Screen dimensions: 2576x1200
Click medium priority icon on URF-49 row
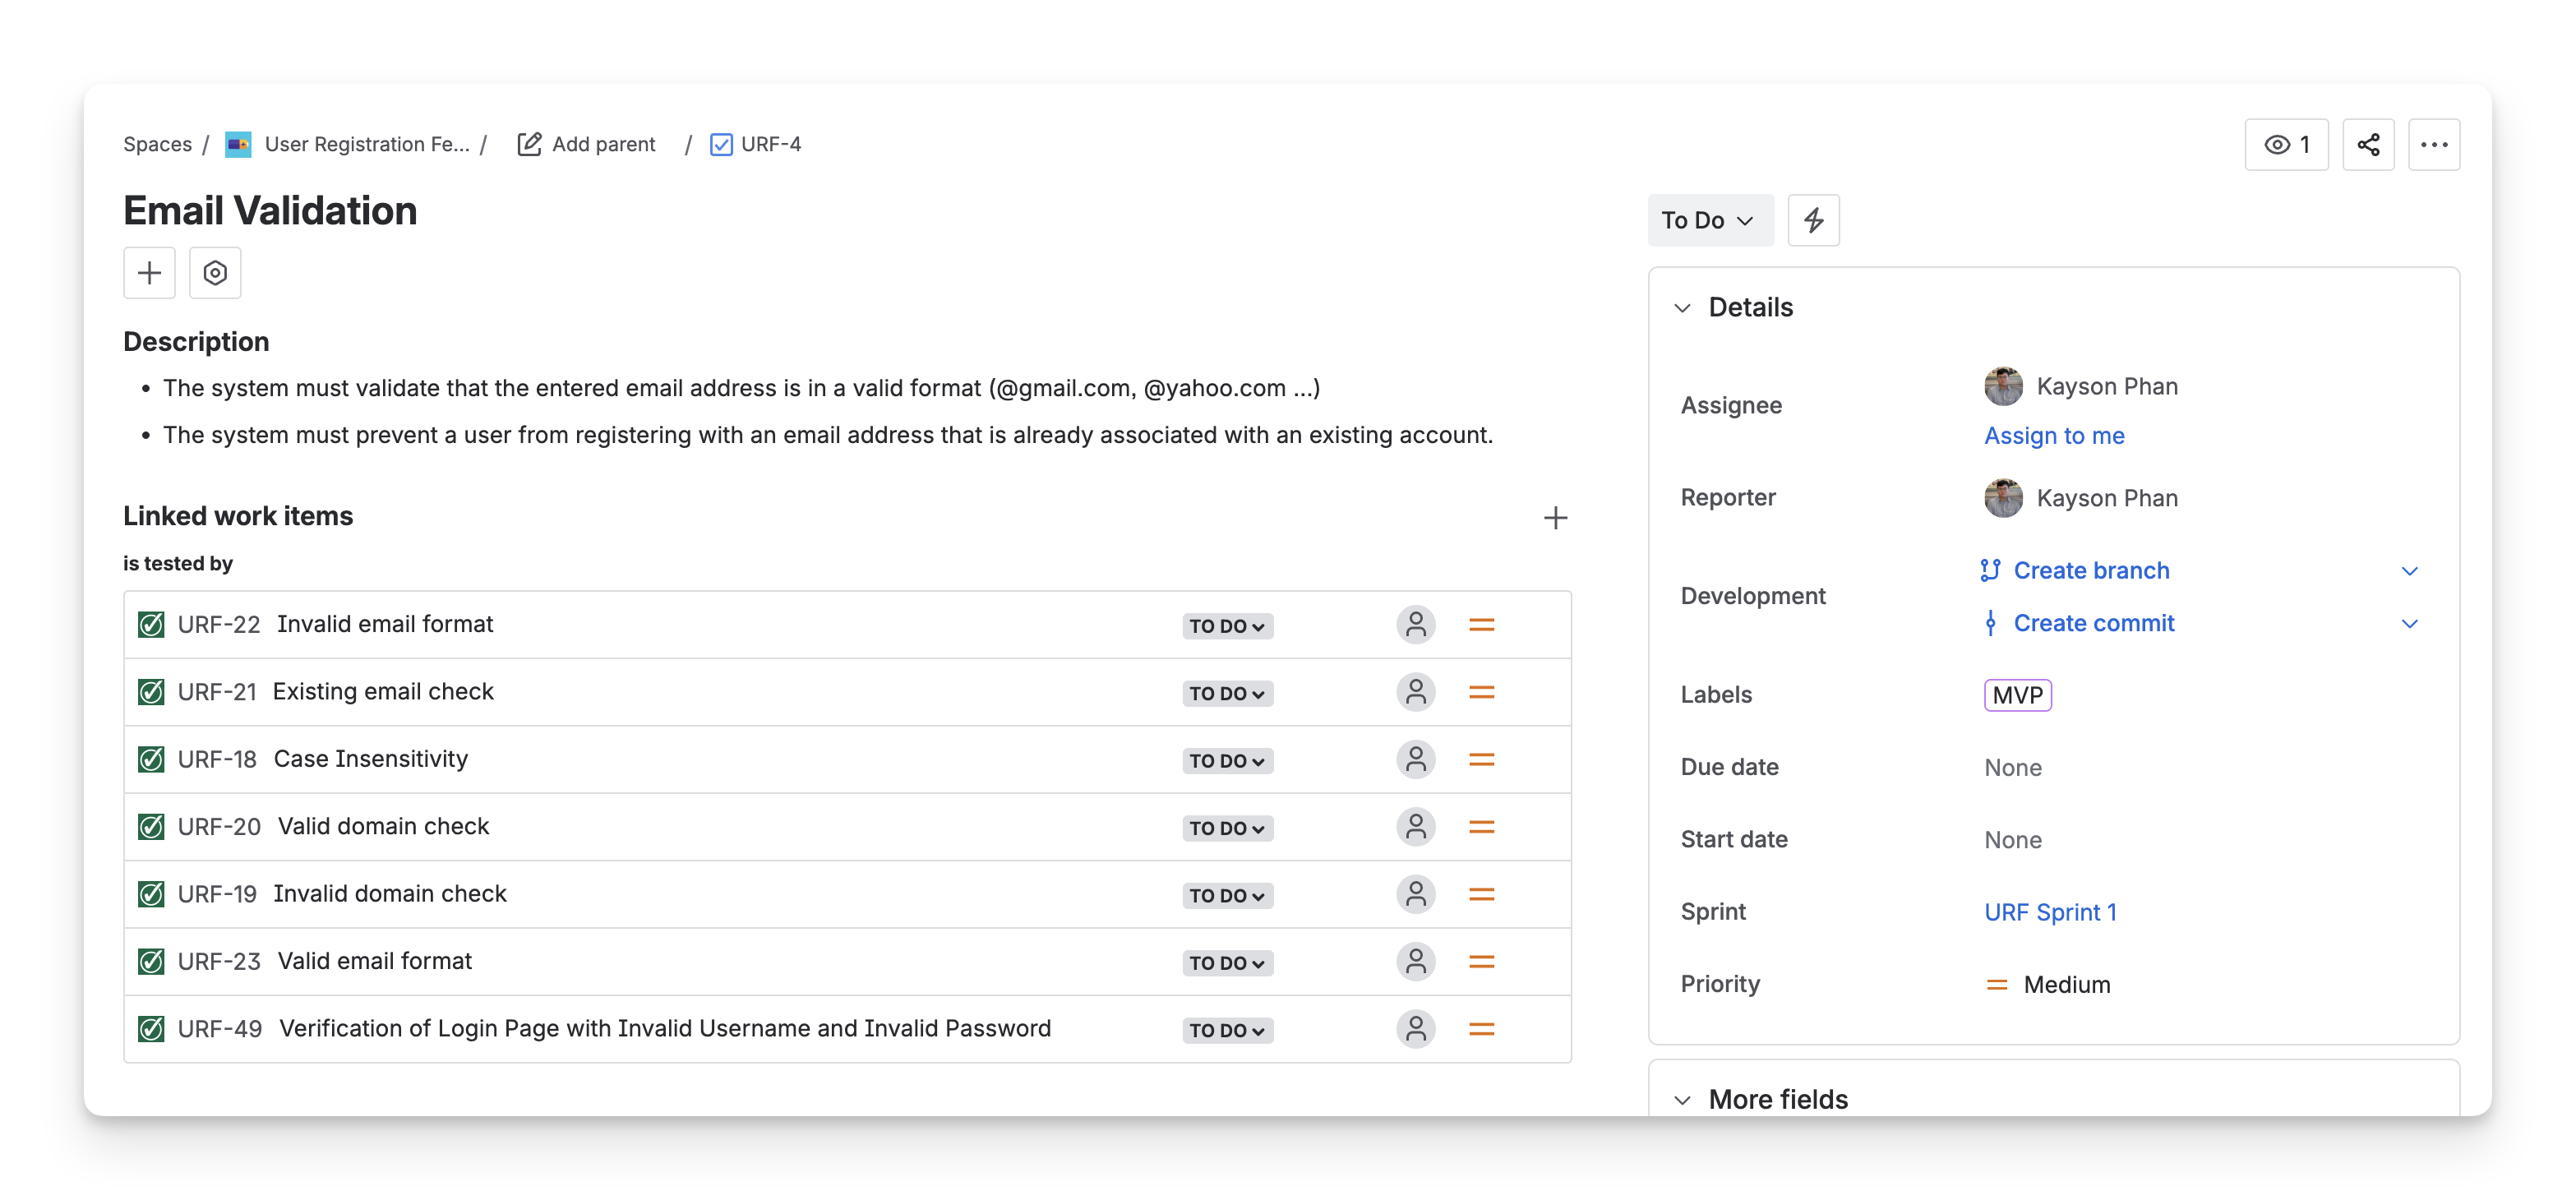(x=1481, y=1029)
